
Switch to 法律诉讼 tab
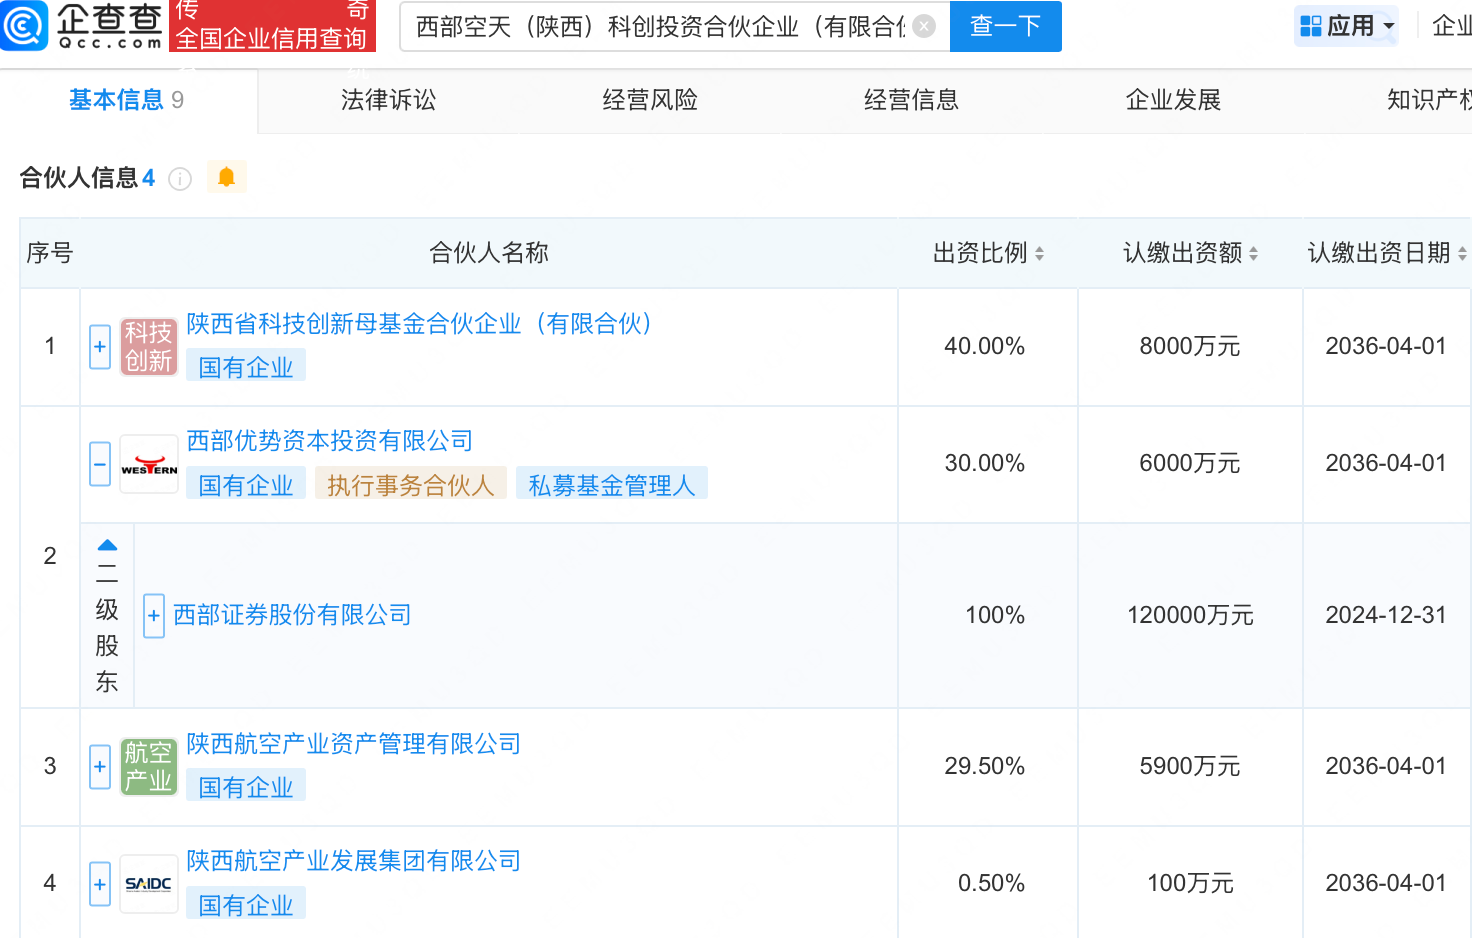pyautogui.click(x=388, y=100)
